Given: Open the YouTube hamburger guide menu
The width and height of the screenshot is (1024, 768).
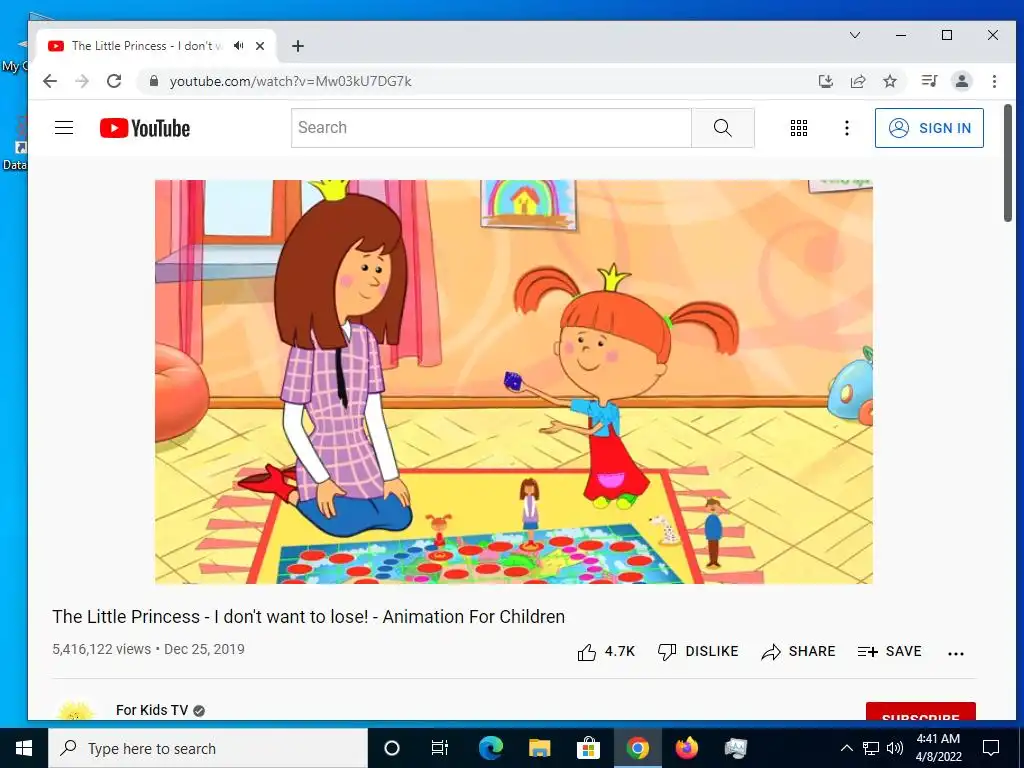Looking at the screenshot, I should 64,127.
